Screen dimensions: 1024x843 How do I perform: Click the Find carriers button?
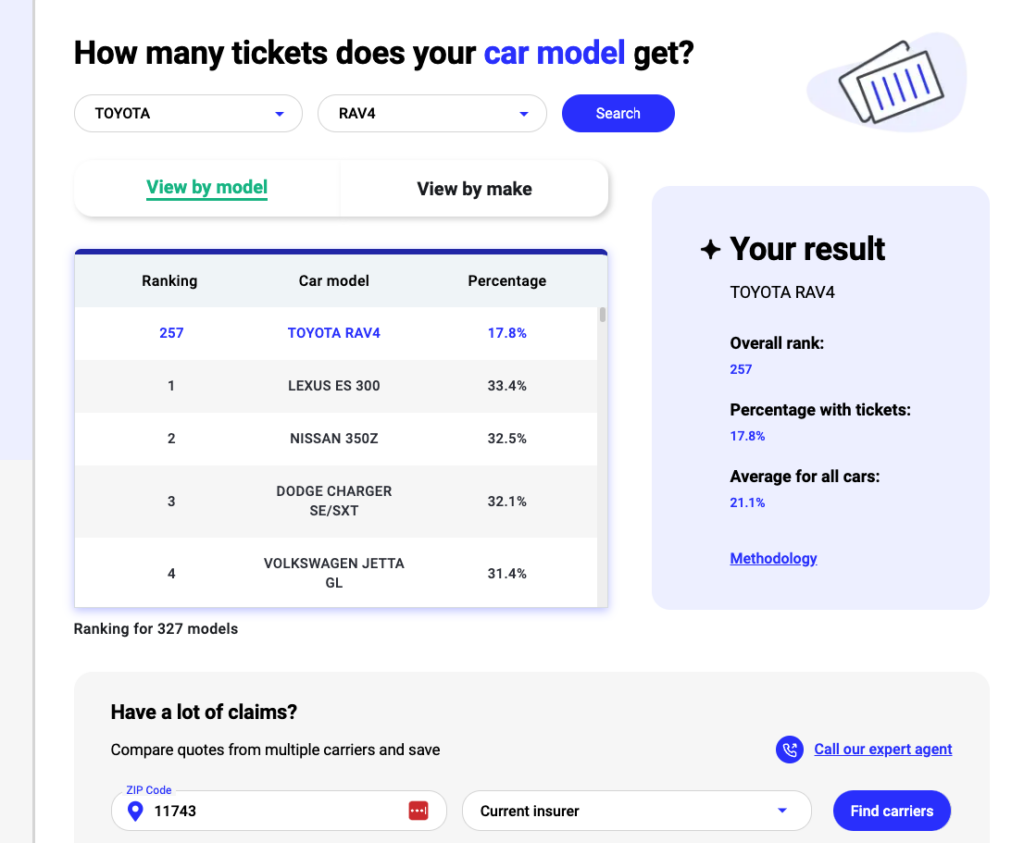click(x=891, y=811)
